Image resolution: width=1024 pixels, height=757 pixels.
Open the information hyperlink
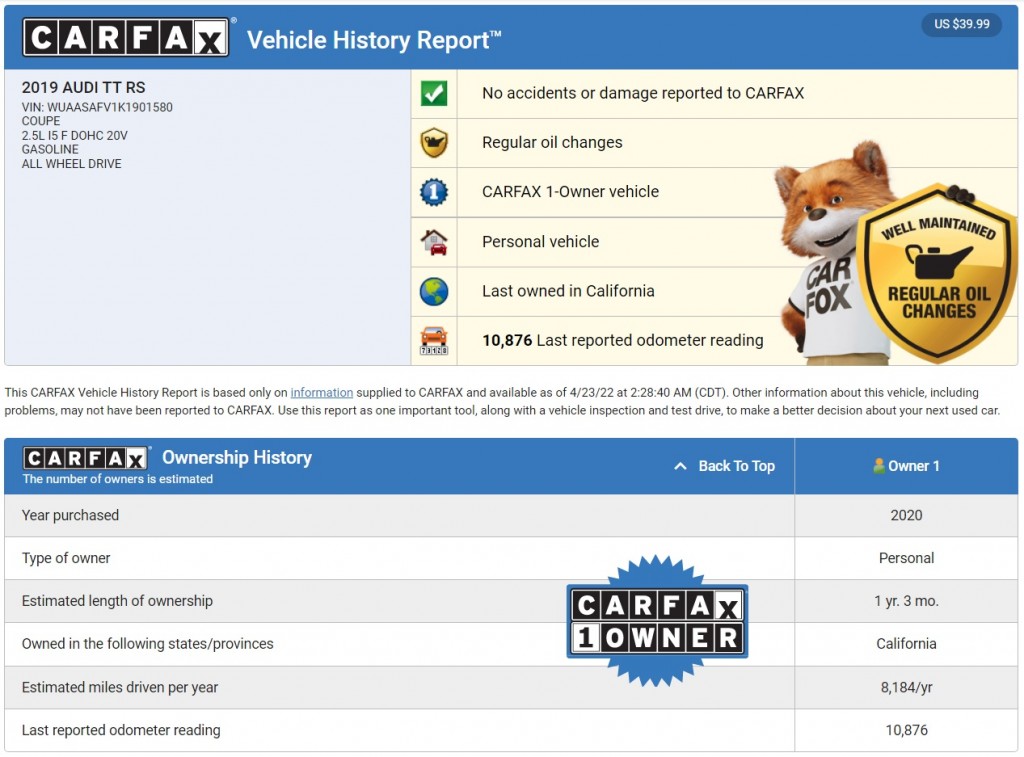coord(321,393)
